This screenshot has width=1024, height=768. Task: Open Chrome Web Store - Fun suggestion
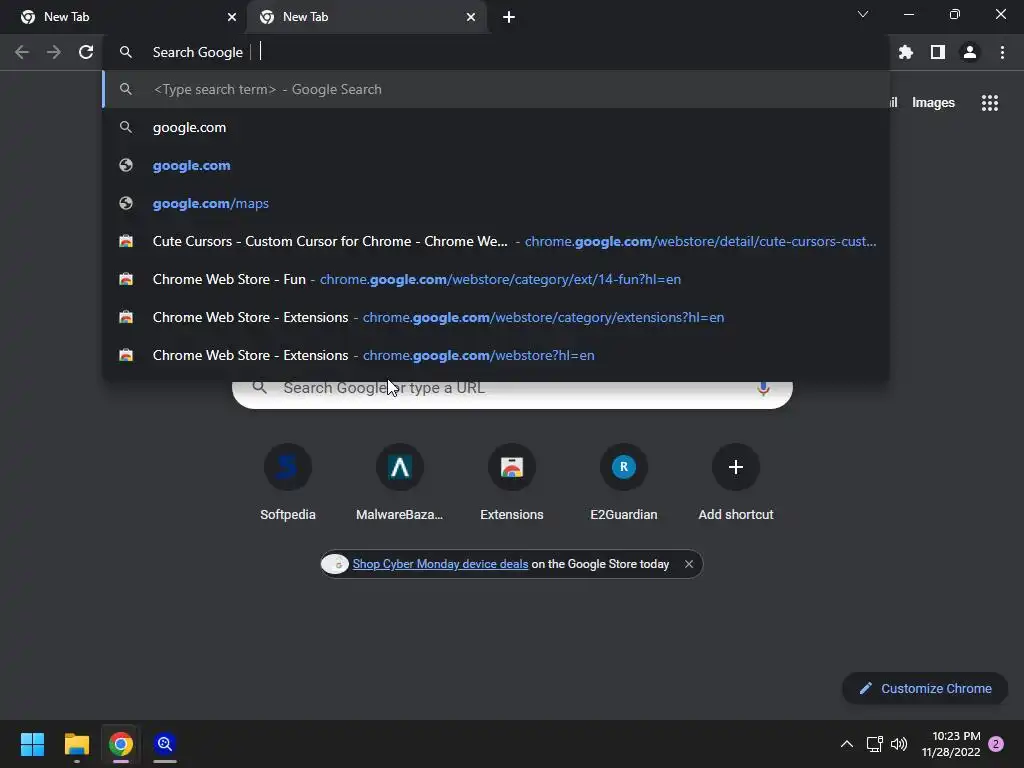pyautogui.click(x=496, y=279)
